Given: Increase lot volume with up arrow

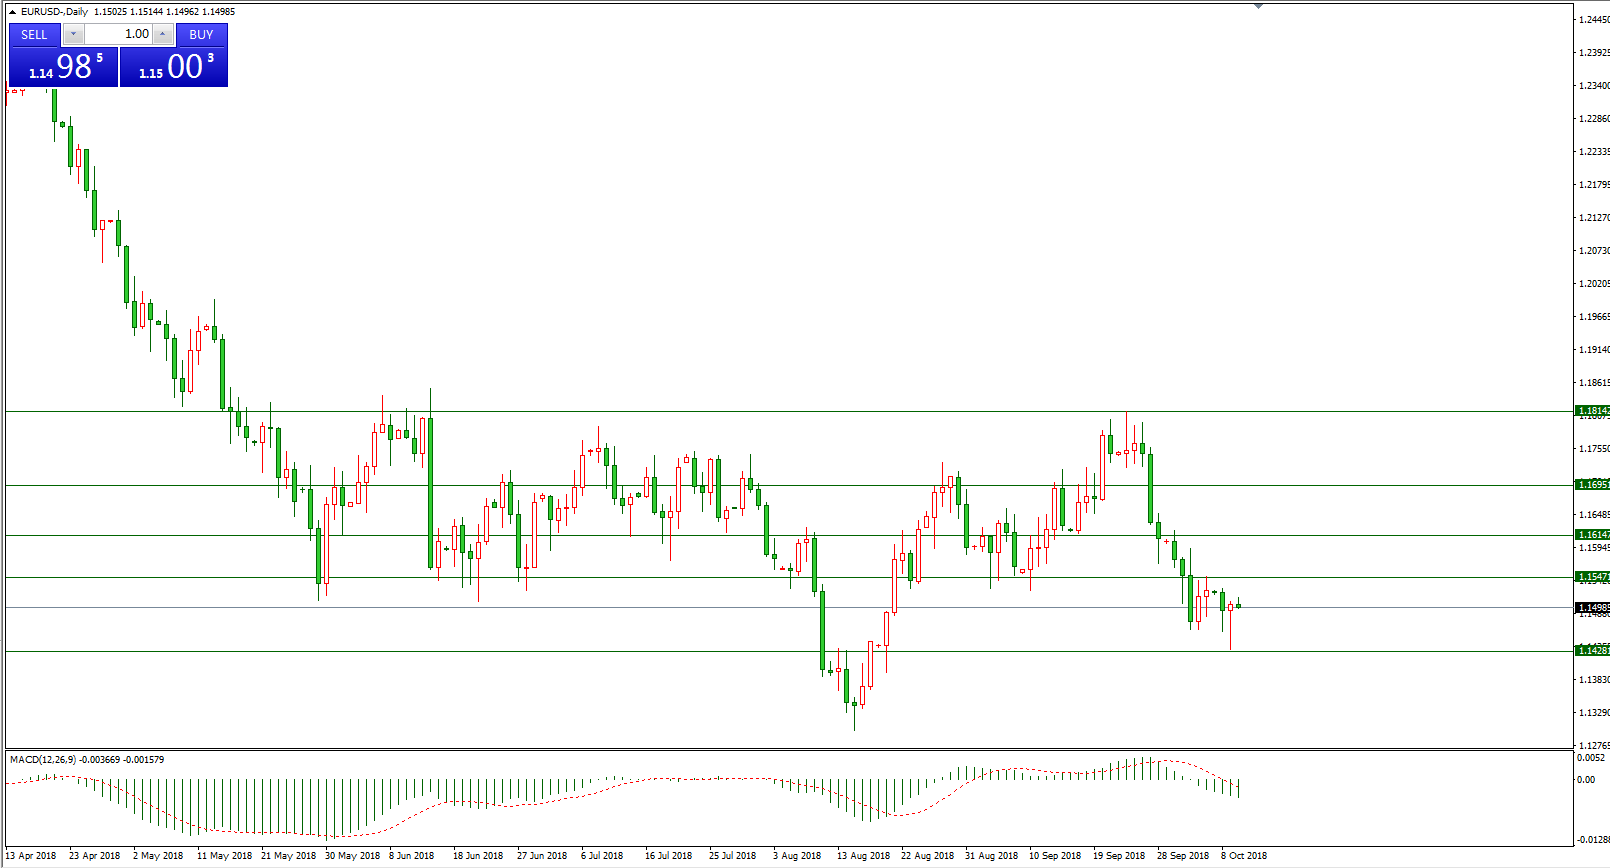Looking at the screenshot, I should (163, 34).
